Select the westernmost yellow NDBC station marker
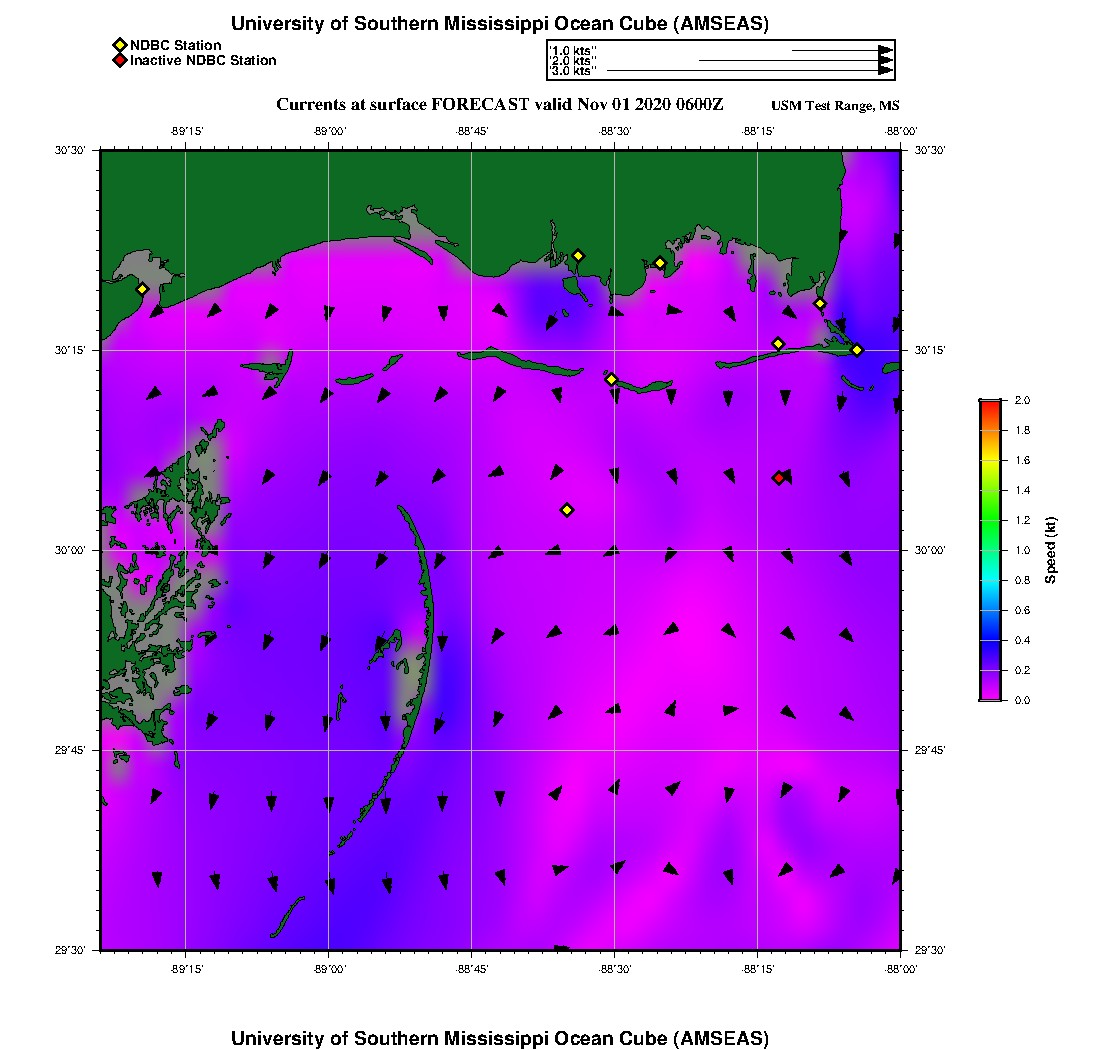Image resolution: width=1100 pixels, height=1050 pixels. (x=142, y=289)
